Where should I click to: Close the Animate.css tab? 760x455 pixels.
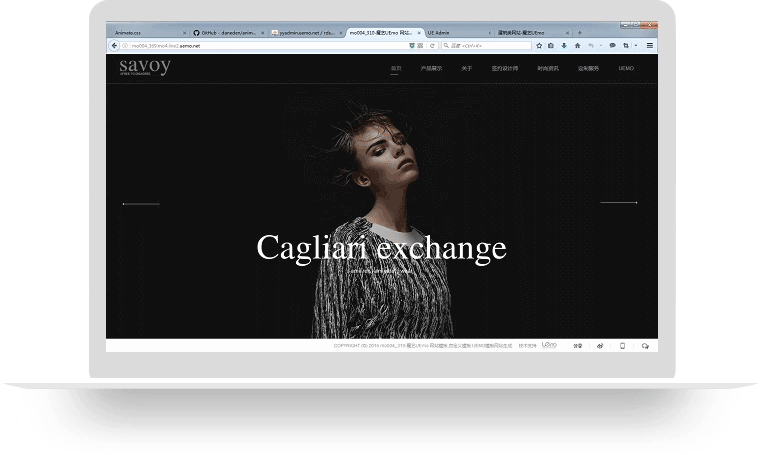(184, 33)
